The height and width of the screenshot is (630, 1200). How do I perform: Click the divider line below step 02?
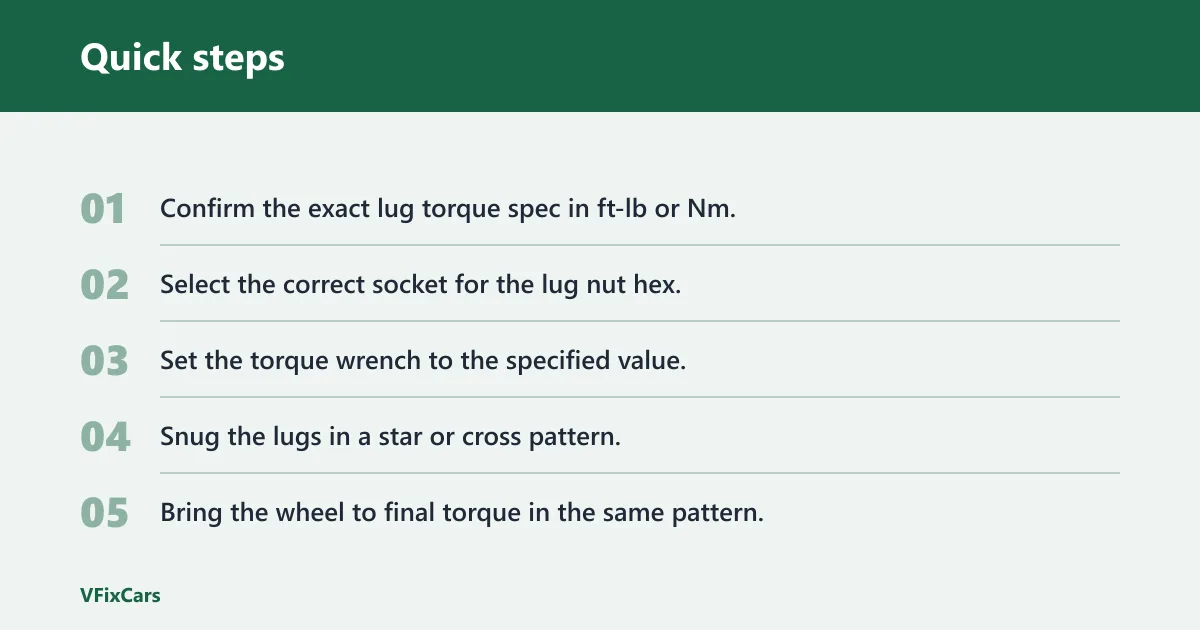click(x=640, y=321)
